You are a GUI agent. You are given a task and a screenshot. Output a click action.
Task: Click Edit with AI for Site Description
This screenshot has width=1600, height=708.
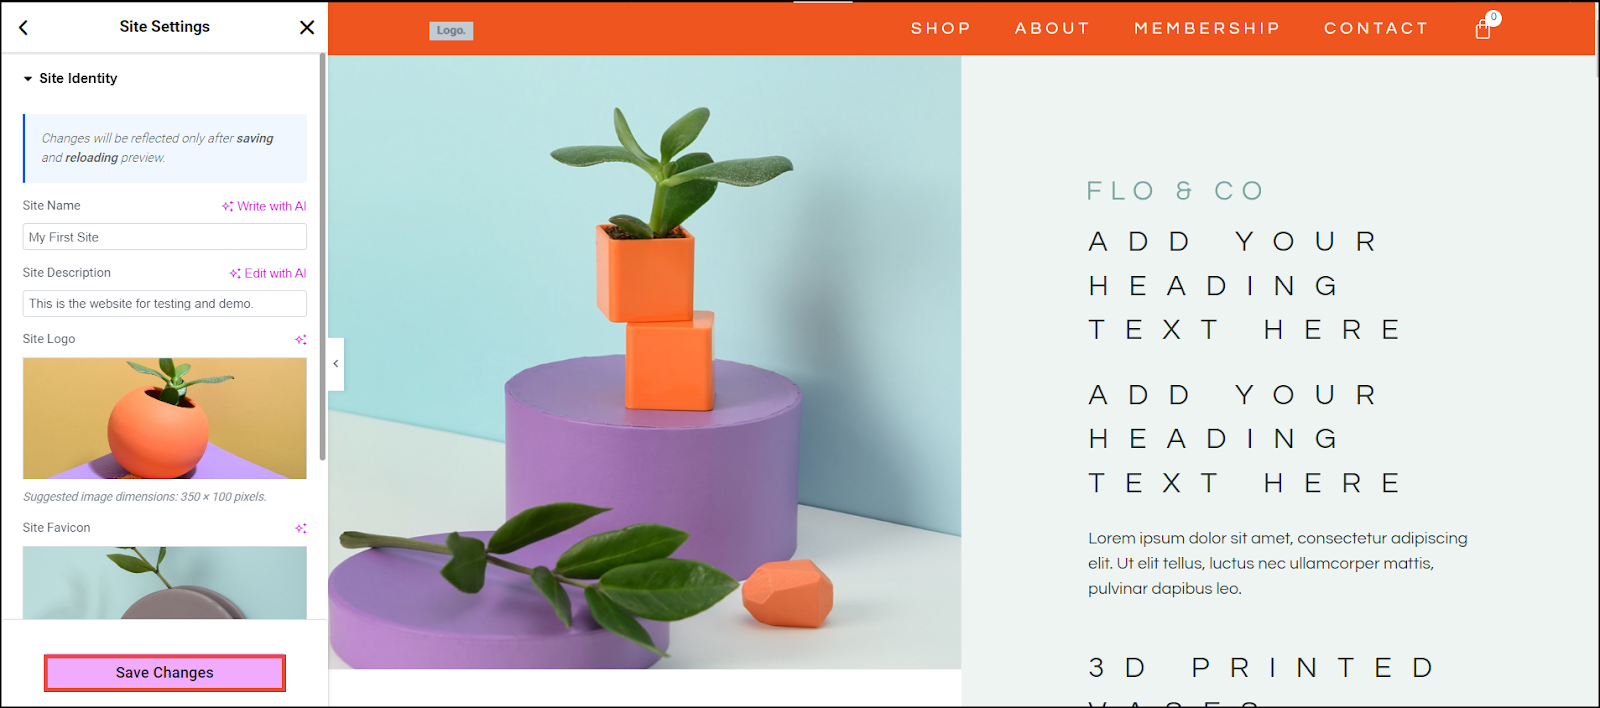click(268, 273)
